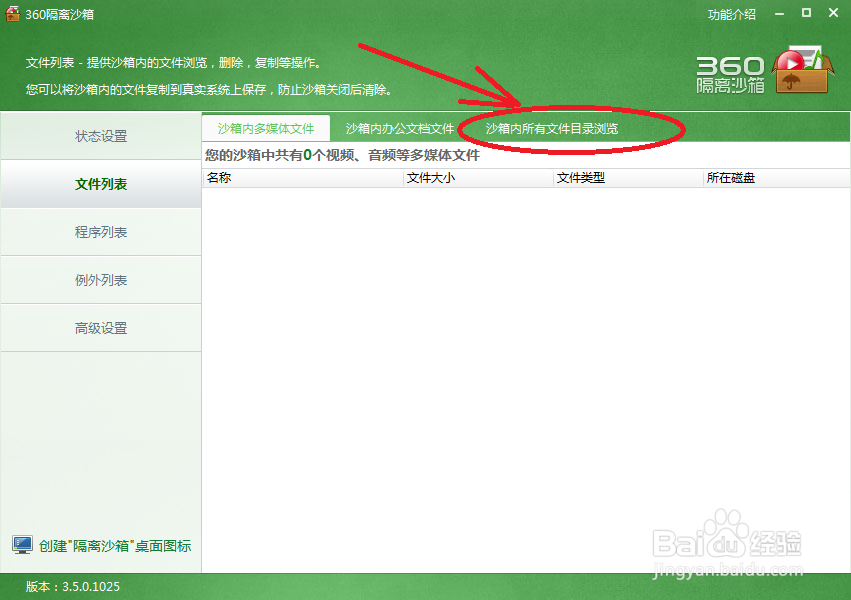Minimize the 360隔离沙箱 window
This screenshot has height=600, width=851.
click(x=779, y=14)
